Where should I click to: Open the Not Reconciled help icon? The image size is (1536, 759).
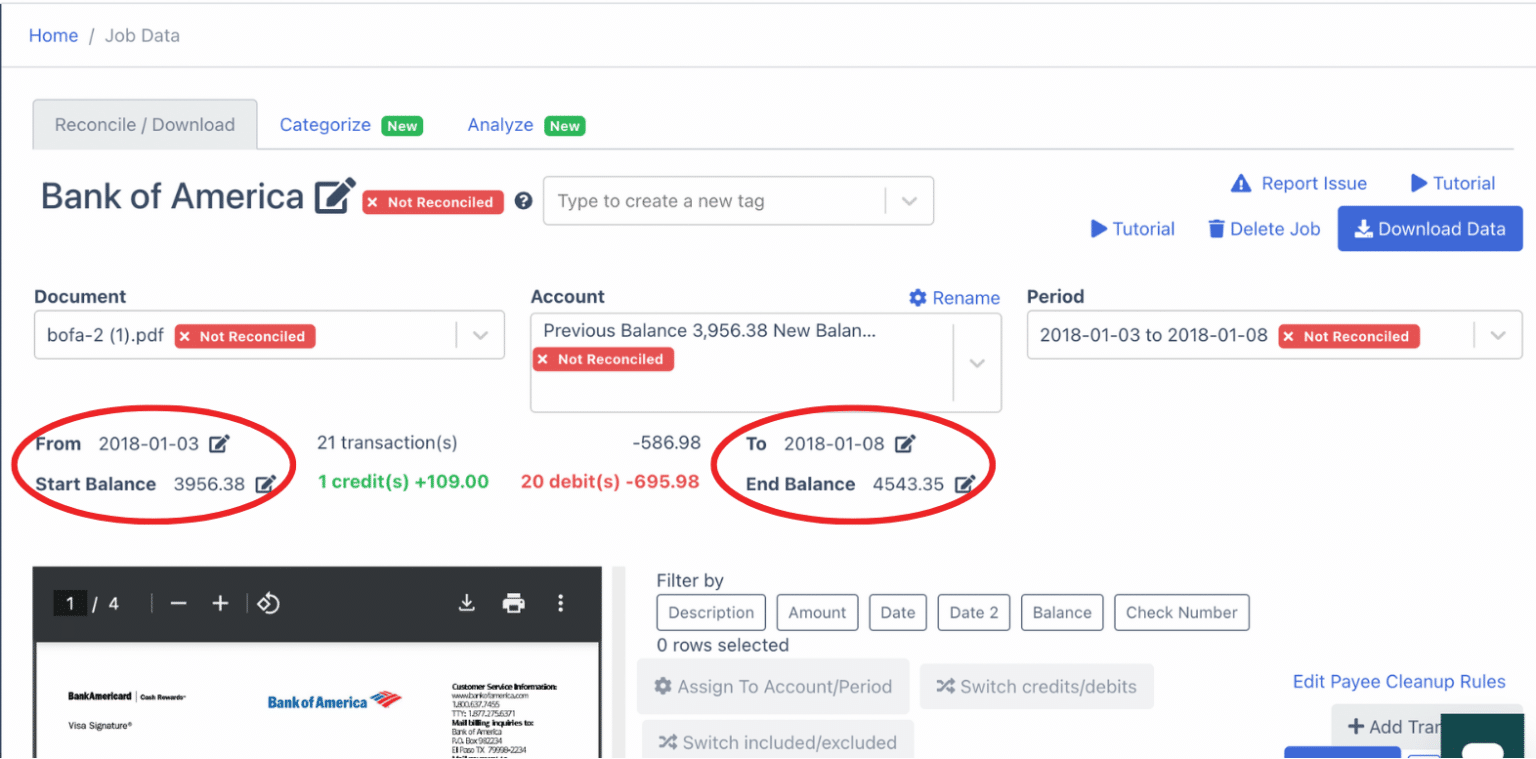coord(523,201)
